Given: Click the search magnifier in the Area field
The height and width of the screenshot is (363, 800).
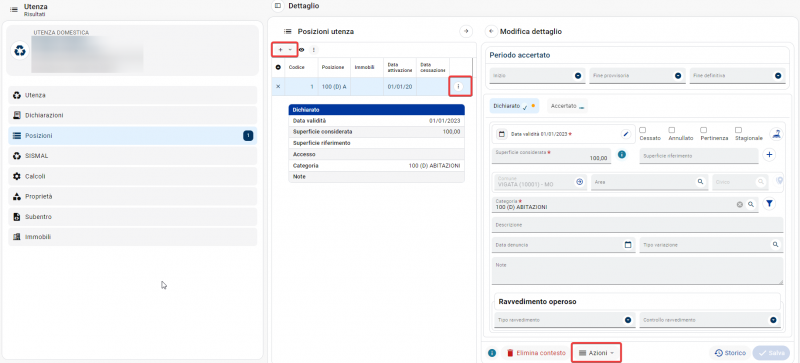Looking at the screenshot, I should point(701,182).
